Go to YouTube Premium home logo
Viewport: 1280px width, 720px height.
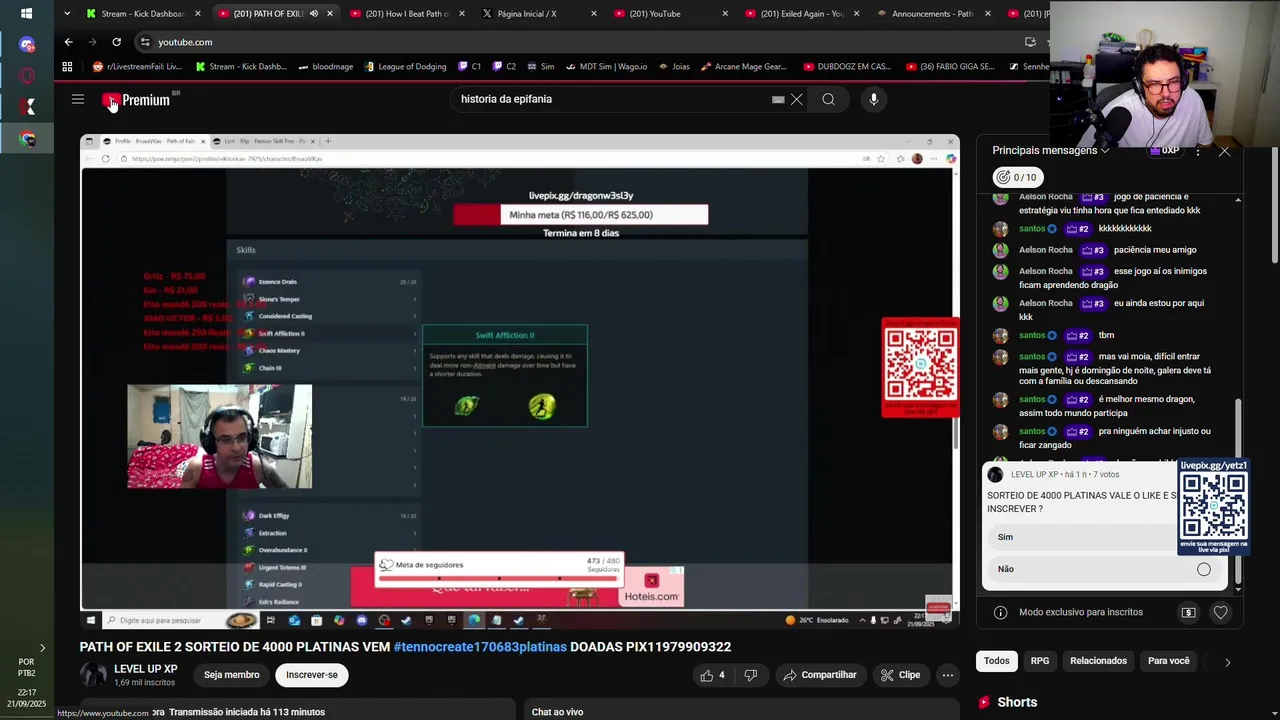click(137, 100)
